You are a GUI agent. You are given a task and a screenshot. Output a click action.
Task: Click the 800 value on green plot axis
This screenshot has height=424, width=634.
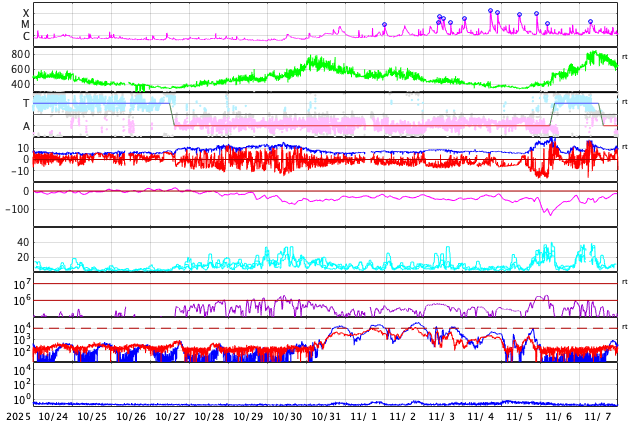(20, 55)
